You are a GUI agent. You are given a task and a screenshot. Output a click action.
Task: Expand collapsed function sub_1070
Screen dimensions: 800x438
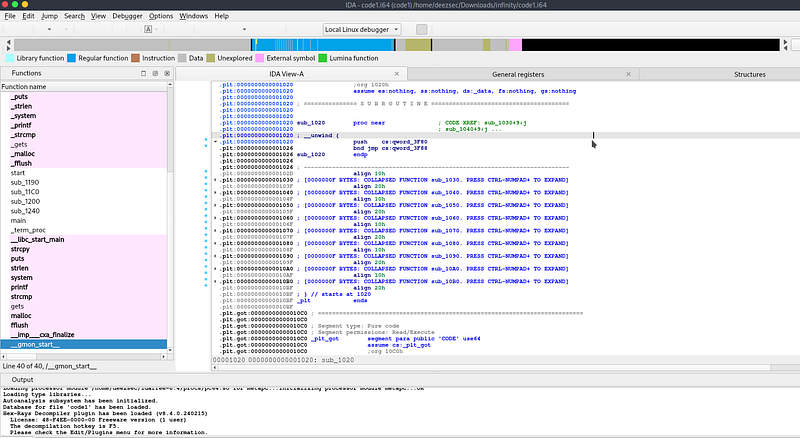(215, 231)
